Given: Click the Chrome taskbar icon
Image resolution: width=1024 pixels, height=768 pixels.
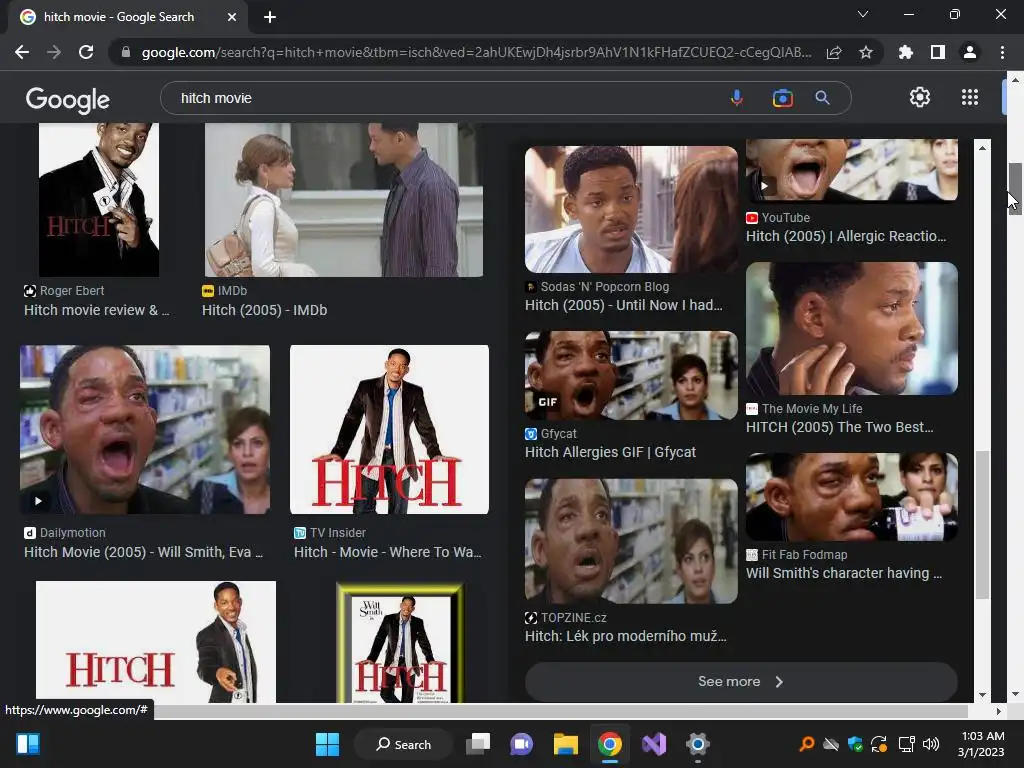Looking at the screenshot, I should pyautogui.click(x=610, y=744).
